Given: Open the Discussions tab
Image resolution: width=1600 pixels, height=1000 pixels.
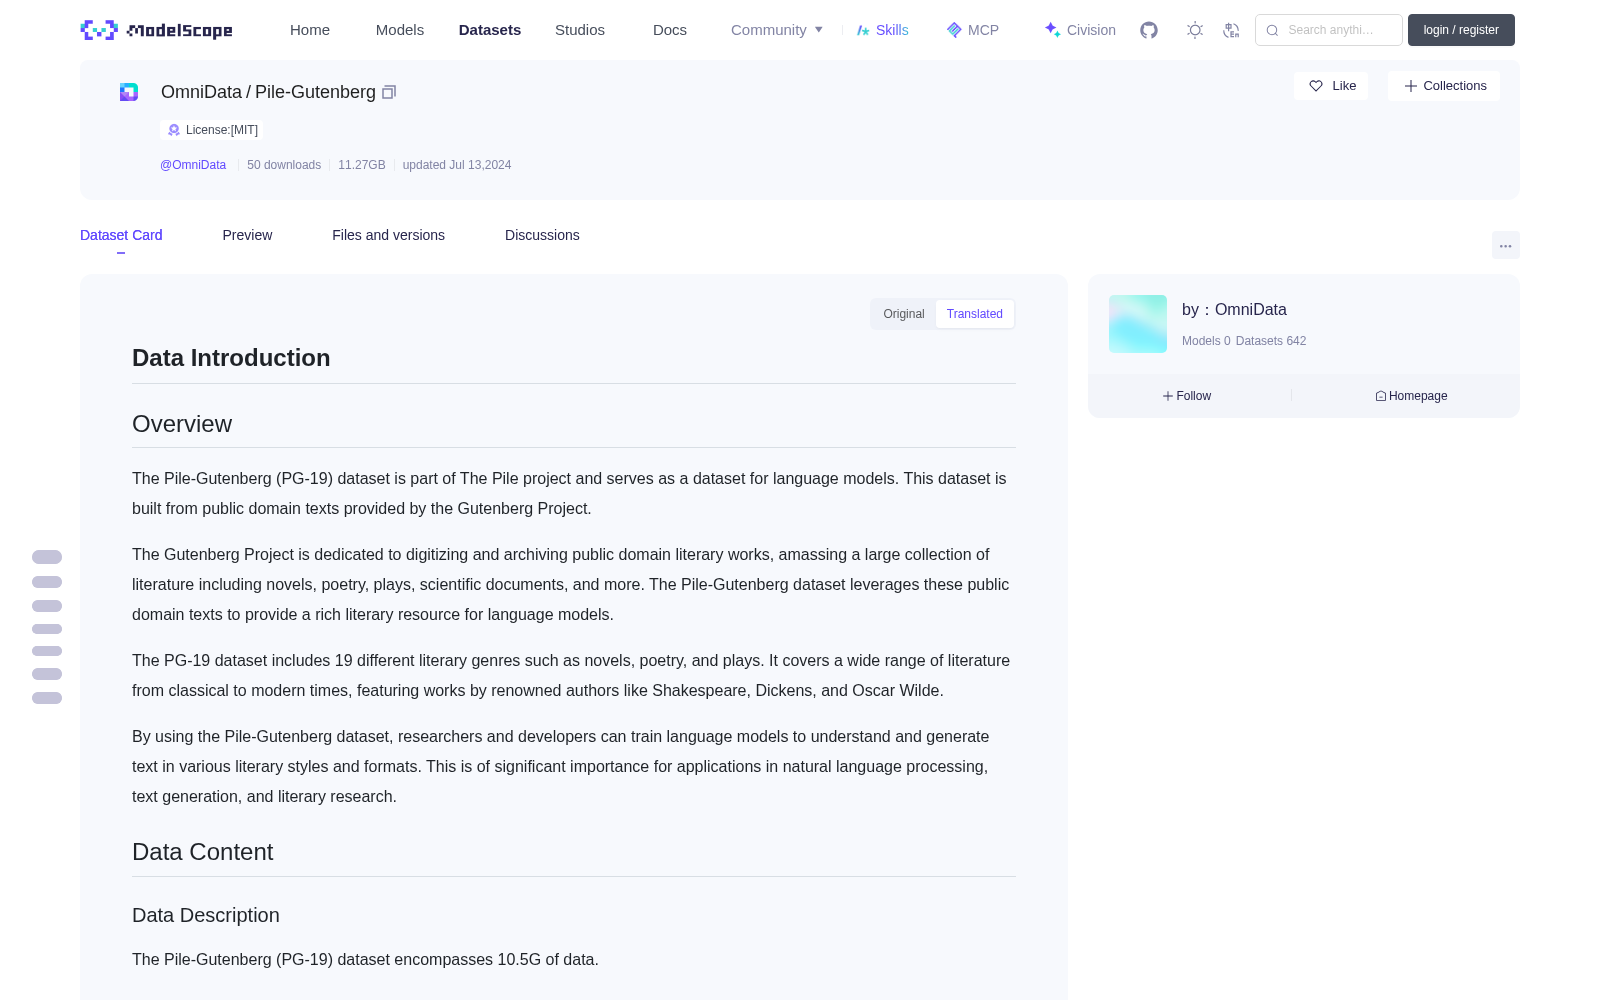Looking at the screenshot, I should pyautogui.click(x=542, y=235).
